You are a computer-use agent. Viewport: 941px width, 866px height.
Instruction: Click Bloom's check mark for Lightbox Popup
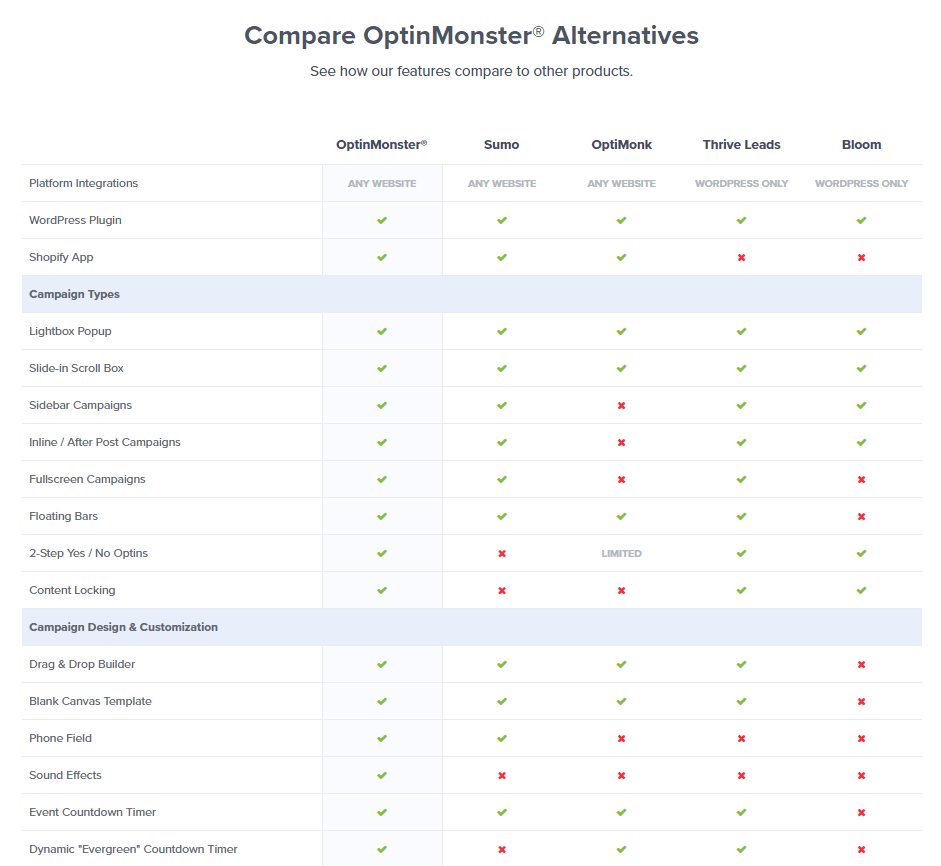(x=861, y=331)
